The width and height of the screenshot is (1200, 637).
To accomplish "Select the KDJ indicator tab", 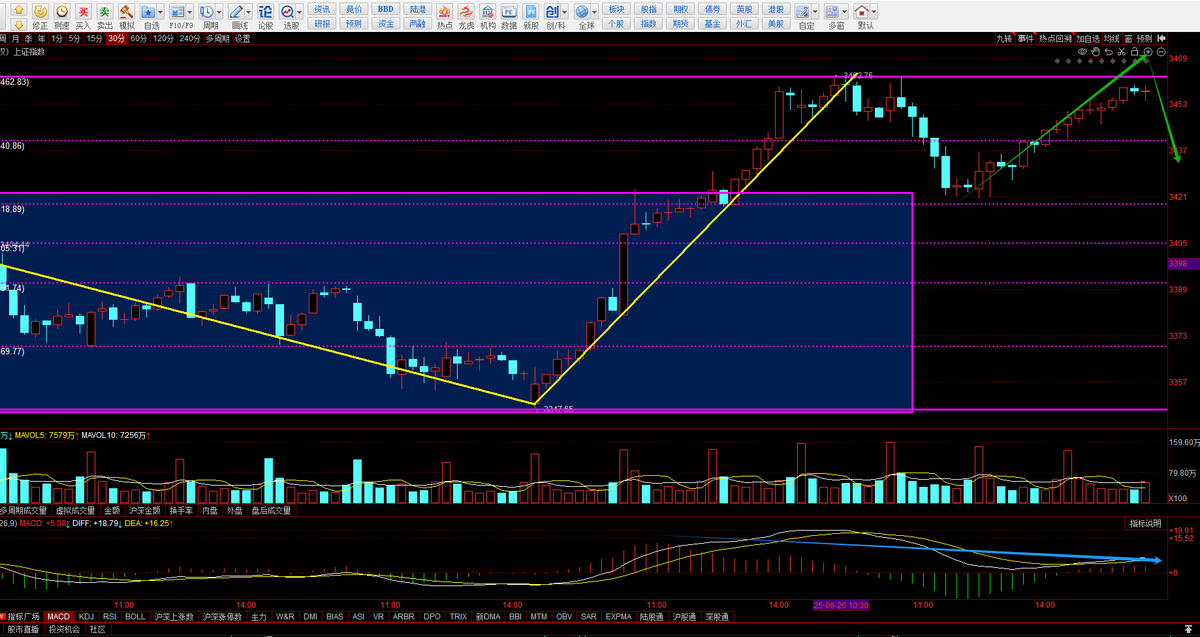I will tap(87, 616).
